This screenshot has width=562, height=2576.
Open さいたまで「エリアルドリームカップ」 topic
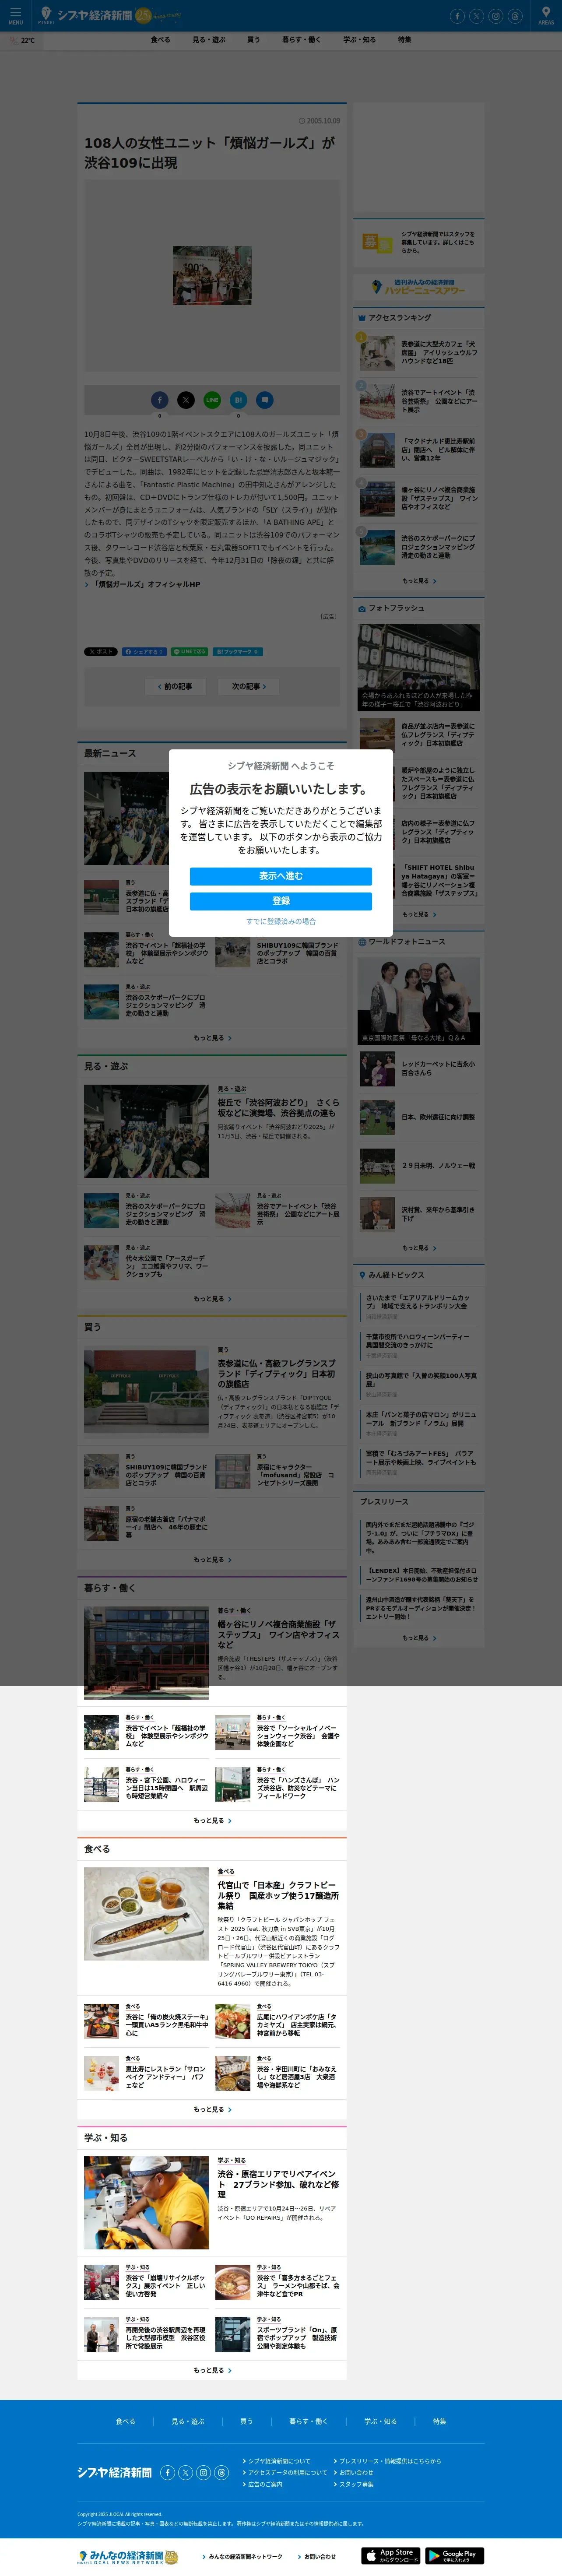[419, 1301]
